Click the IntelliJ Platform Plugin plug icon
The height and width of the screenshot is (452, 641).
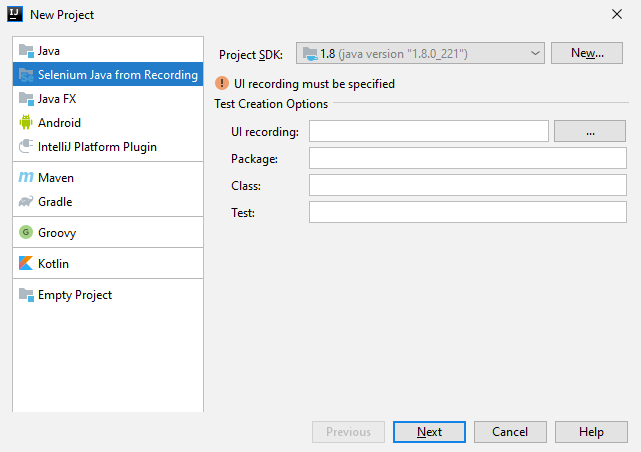[26, 146]
